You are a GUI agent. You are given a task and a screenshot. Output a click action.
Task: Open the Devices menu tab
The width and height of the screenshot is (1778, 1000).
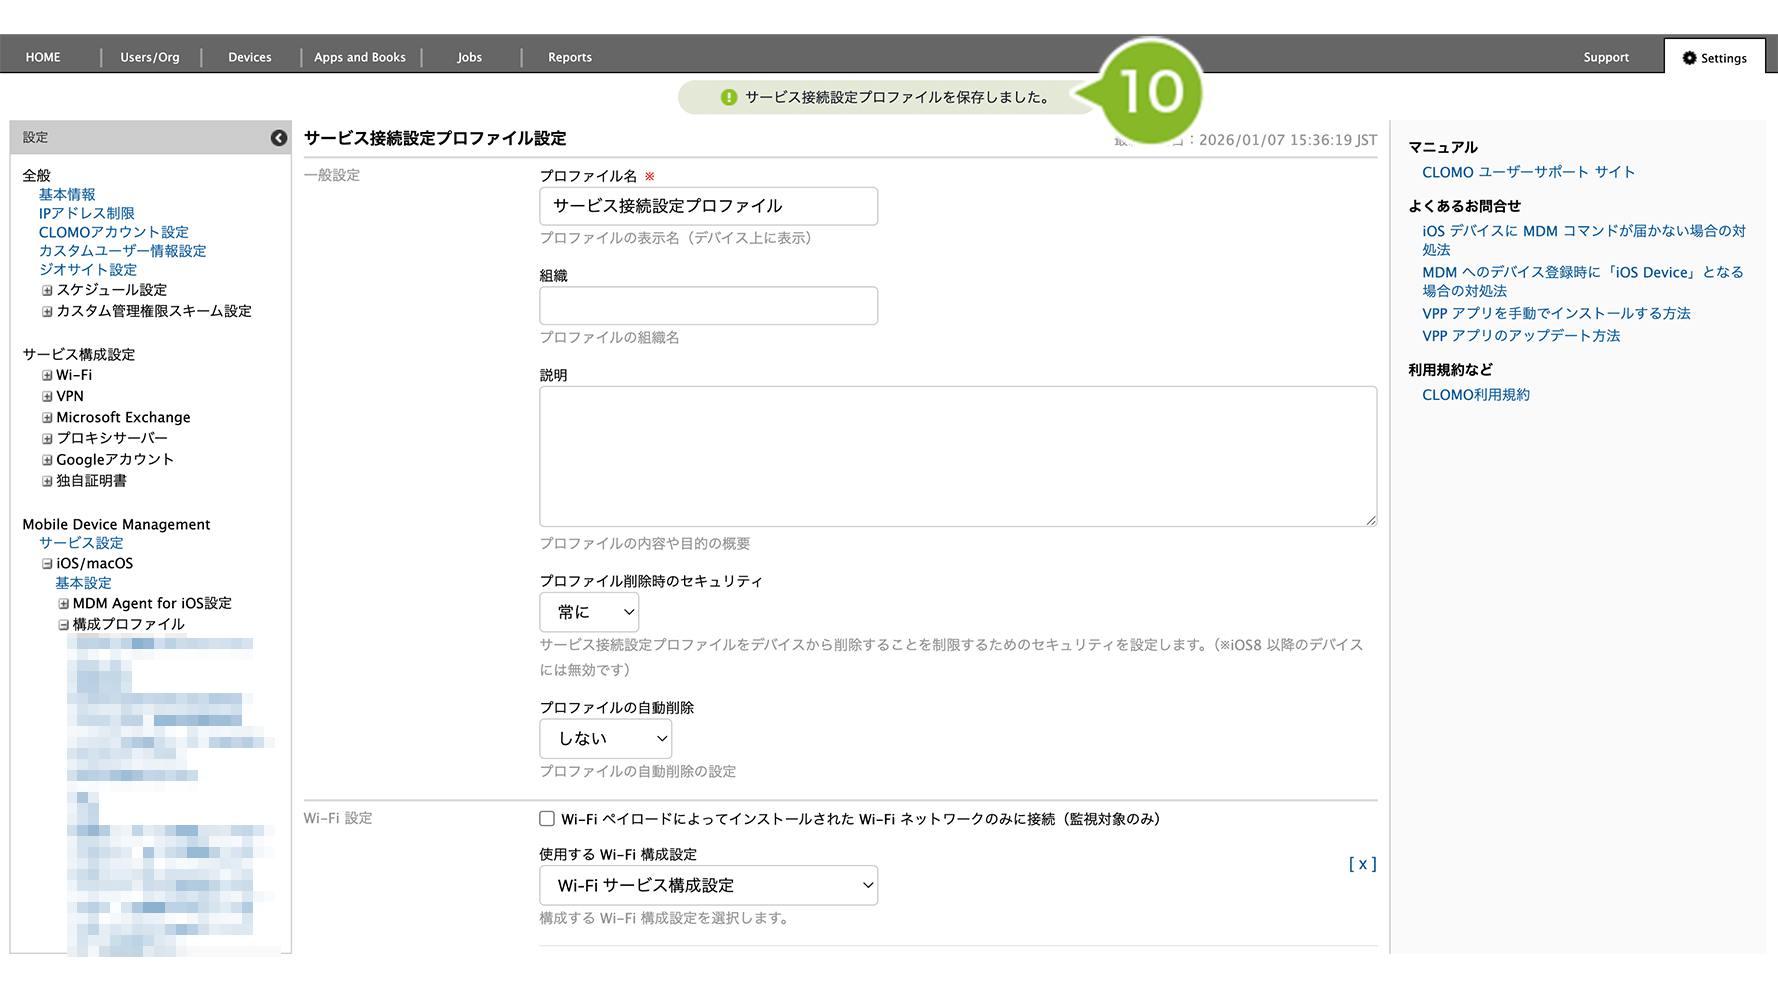250,57
